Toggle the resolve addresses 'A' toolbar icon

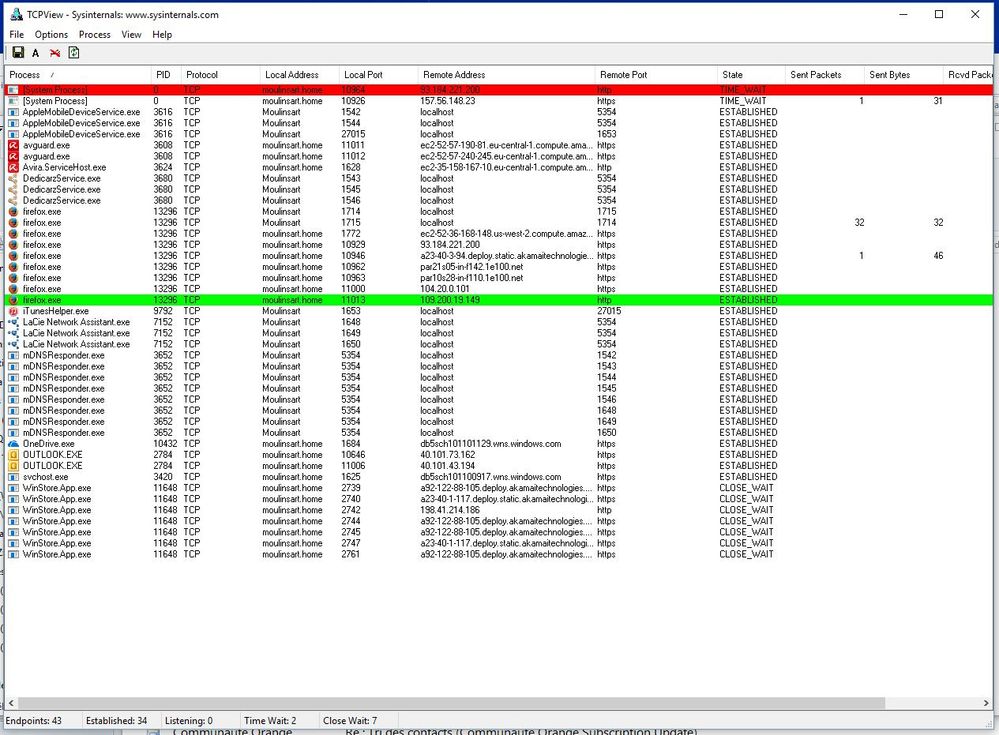36,53
